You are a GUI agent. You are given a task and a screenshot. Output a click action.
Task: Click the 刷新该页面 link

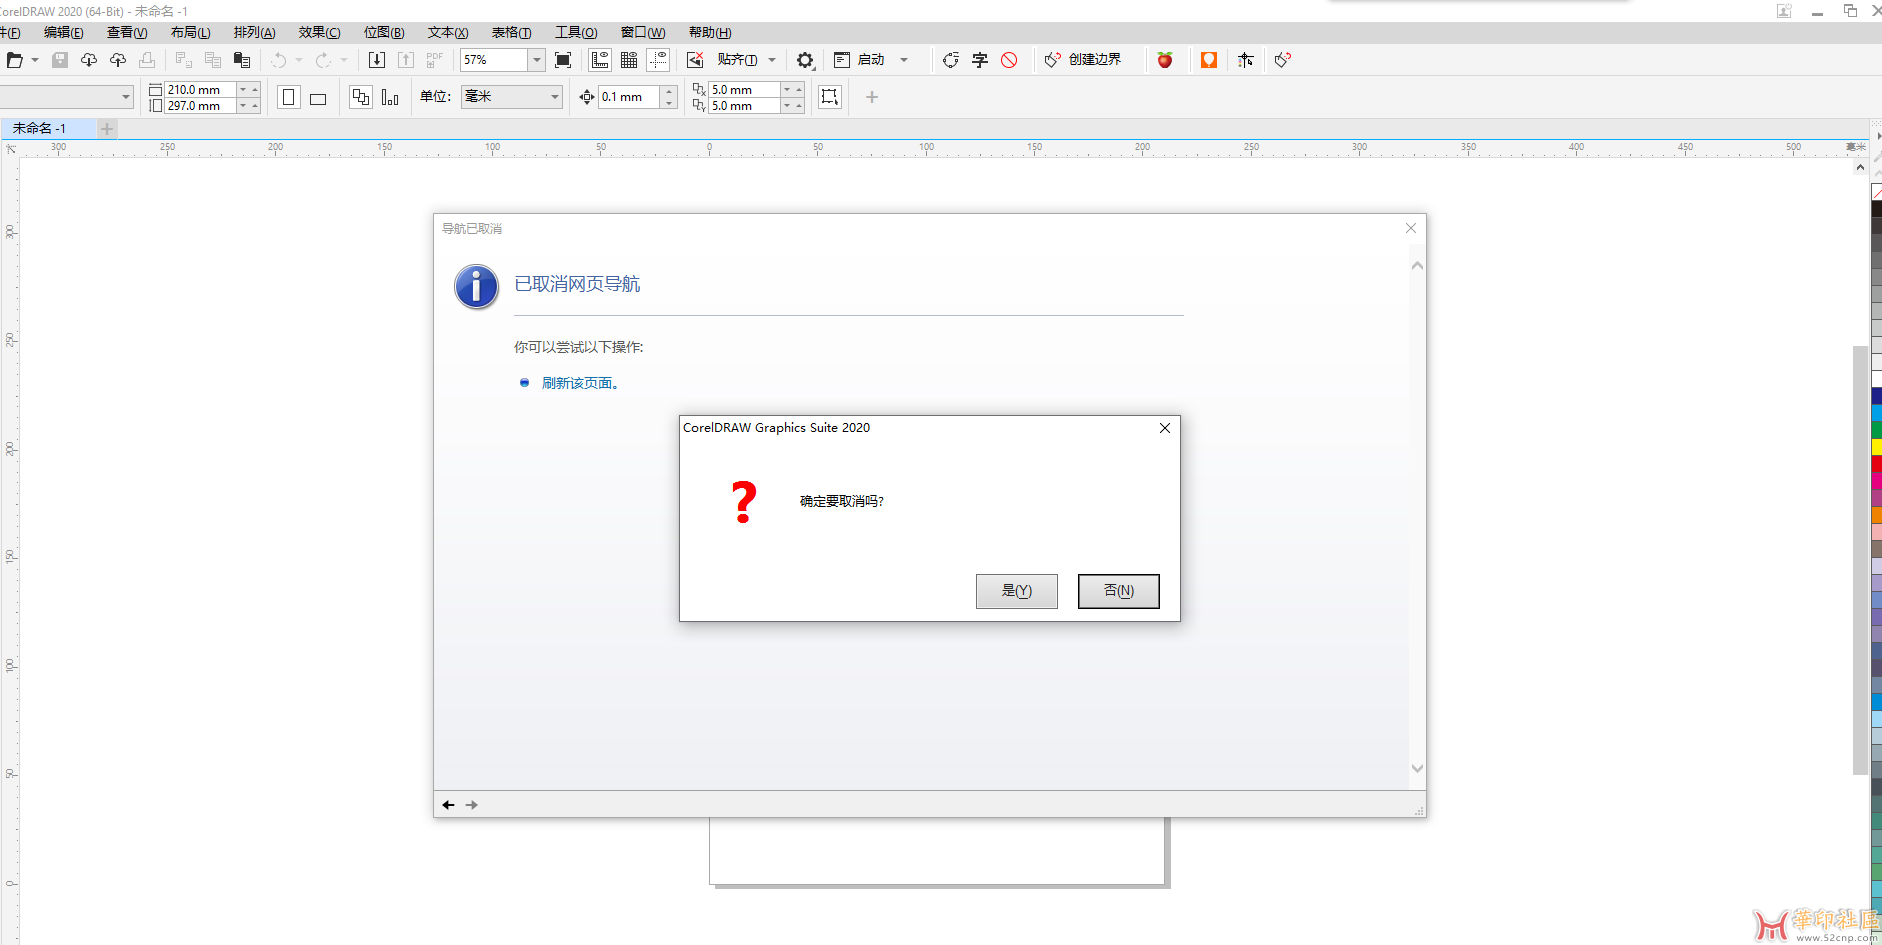[580, 383]
